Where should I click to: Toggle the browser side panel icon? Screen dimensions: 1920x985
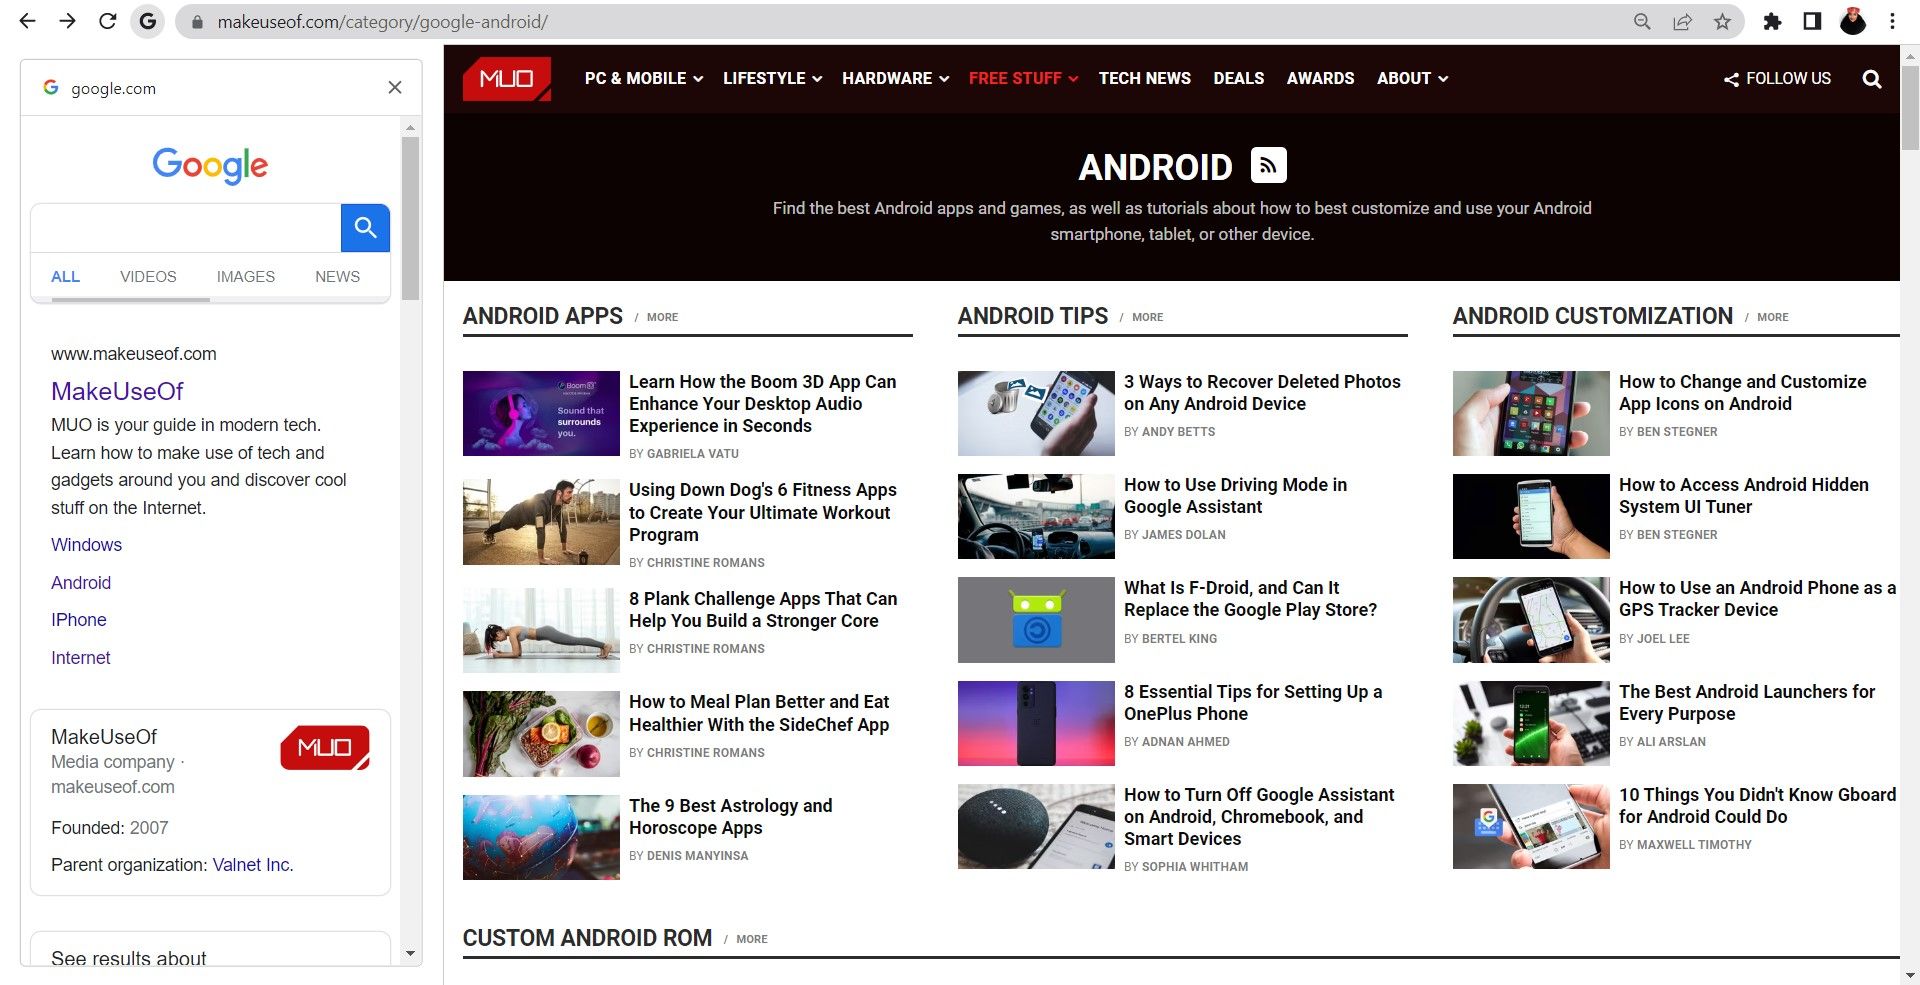coord(1812,21)
